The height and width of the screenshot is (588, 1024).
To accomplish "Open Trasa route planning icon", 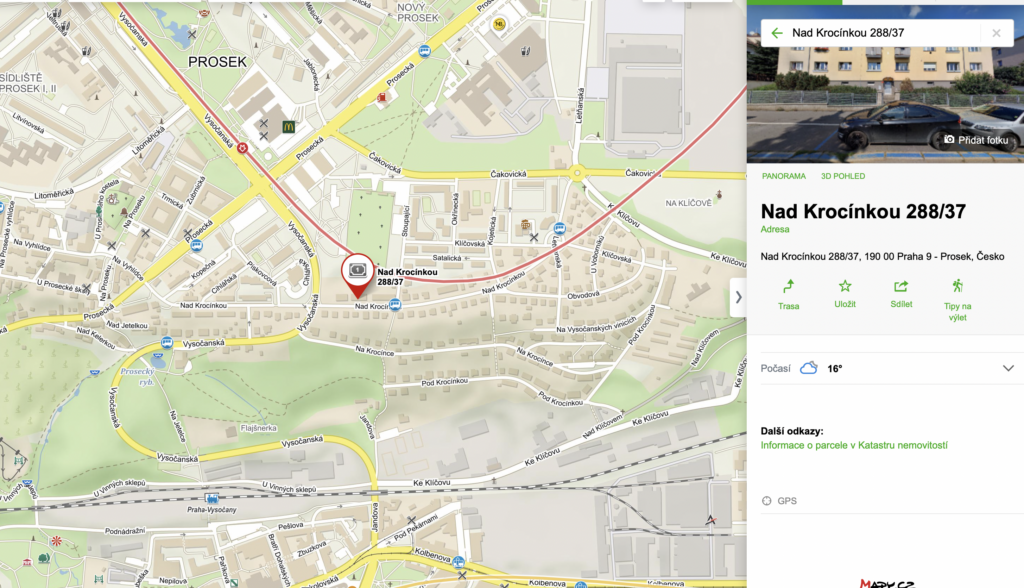I will [x=788, y=295].
